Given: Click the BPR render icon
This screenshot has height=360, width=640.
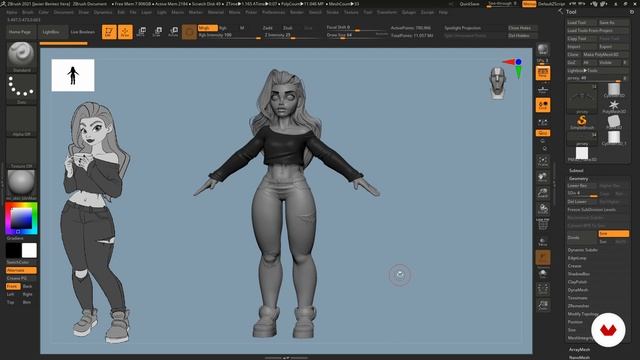Looking at the screenshot, I should click(542, 50).
